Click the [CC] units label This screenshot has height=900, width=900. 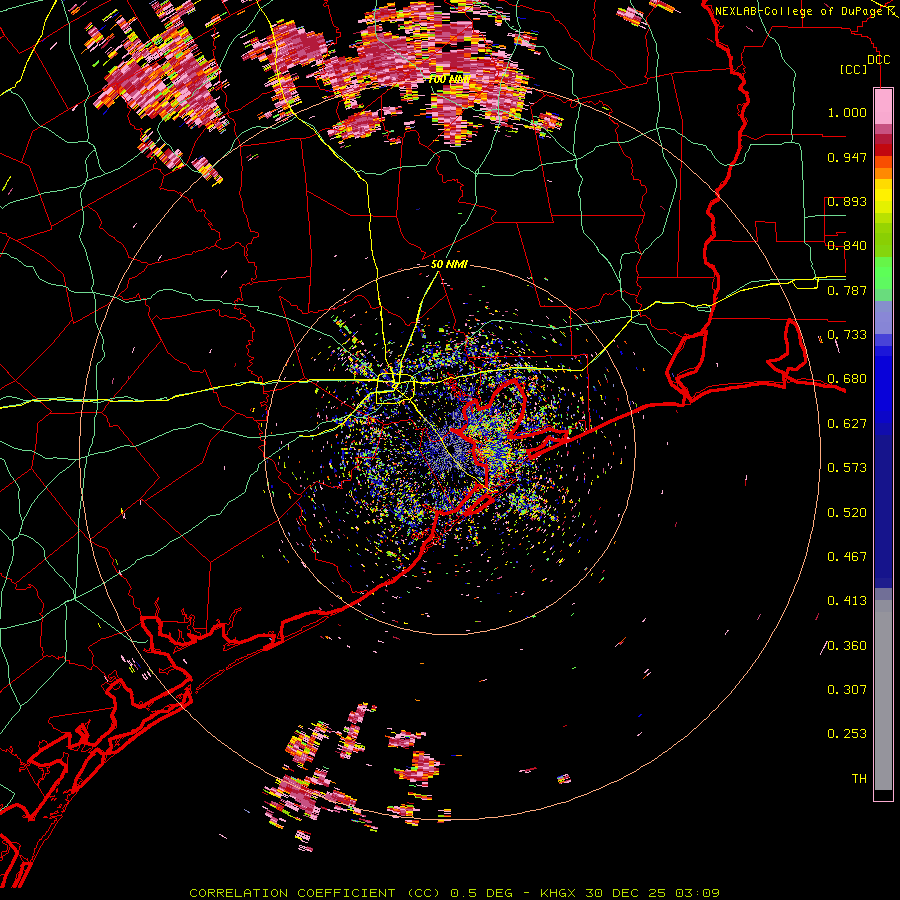[854, 69]
